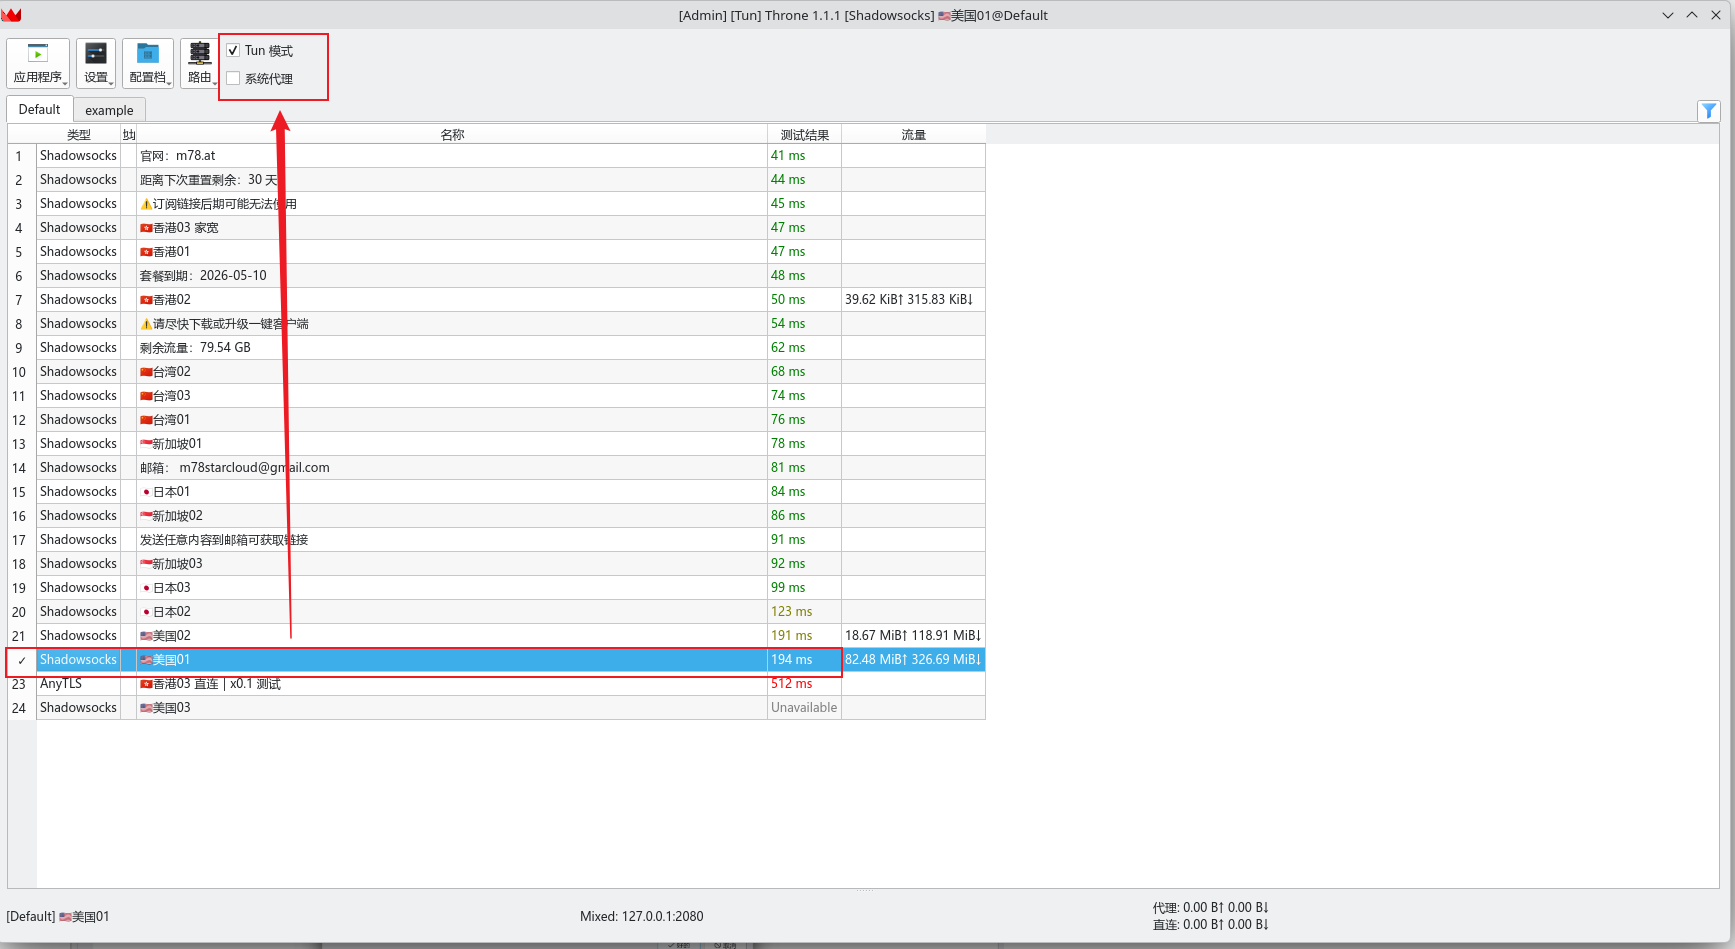Sort by the 测试结果 column header
The height and width of the screenshot is (949, 1735).
[x=804, y=134]
